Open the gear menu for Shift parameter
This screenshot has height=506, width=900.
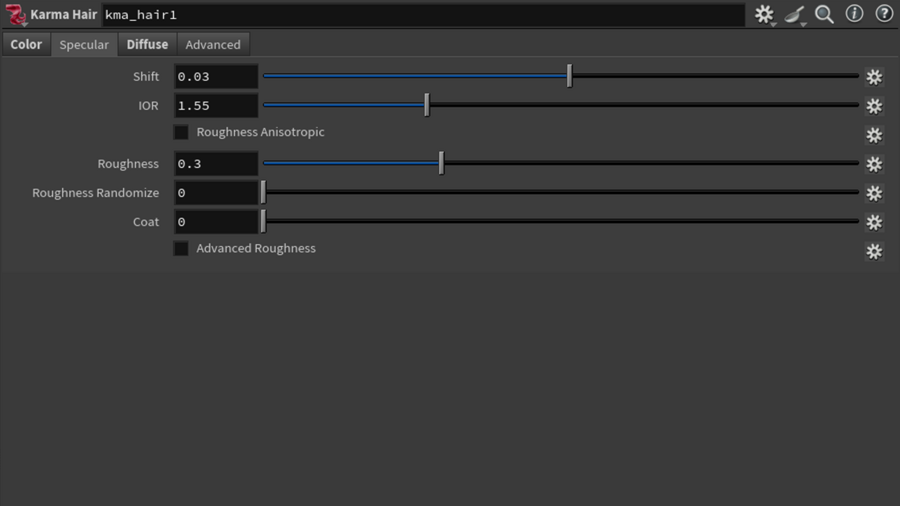click(874, 77)
